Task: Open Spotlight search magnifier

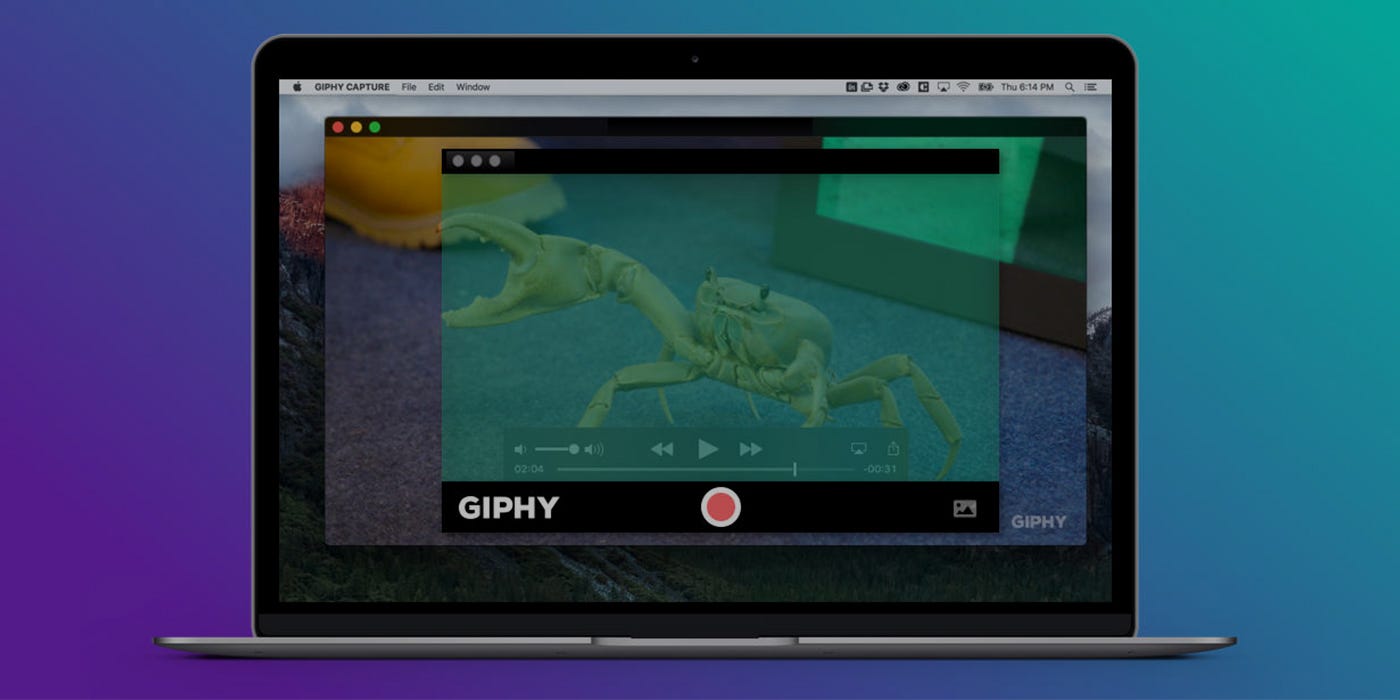Action: coord(1070,87)
